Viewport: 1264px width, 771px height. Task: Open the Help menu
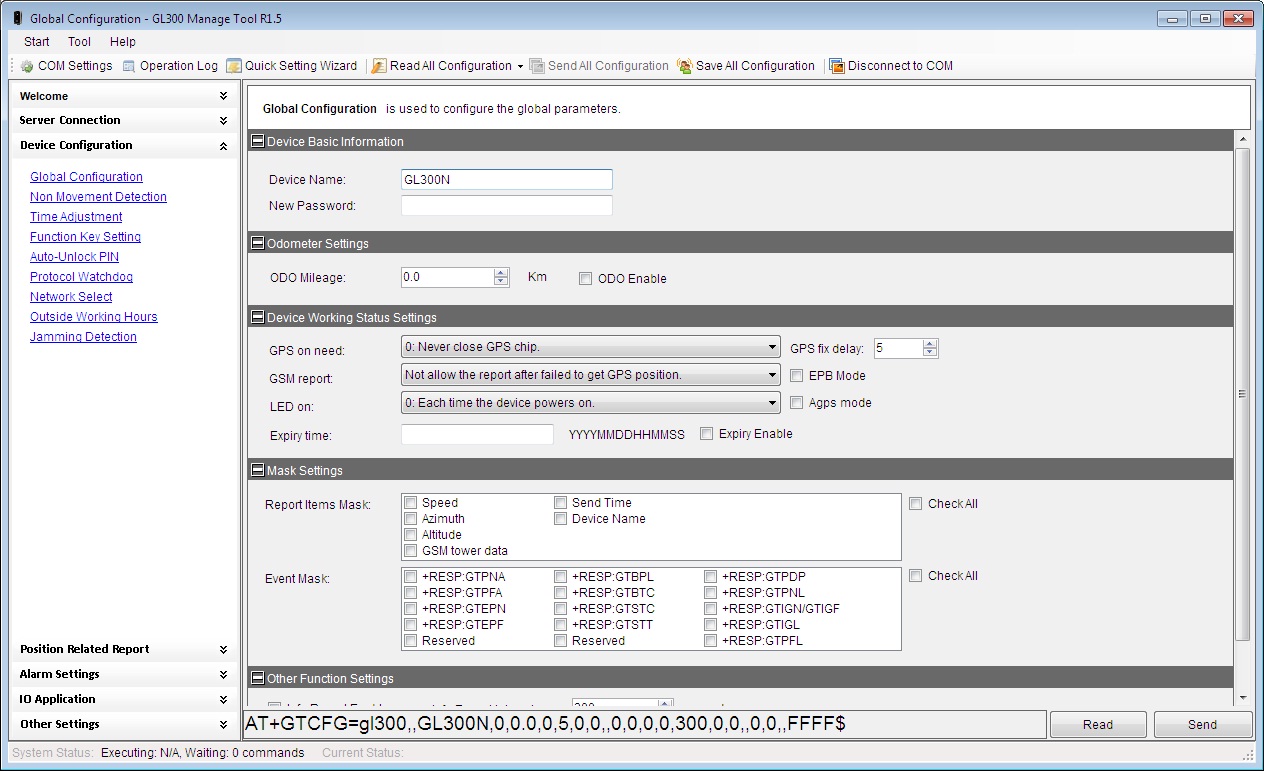coord(123,42)
